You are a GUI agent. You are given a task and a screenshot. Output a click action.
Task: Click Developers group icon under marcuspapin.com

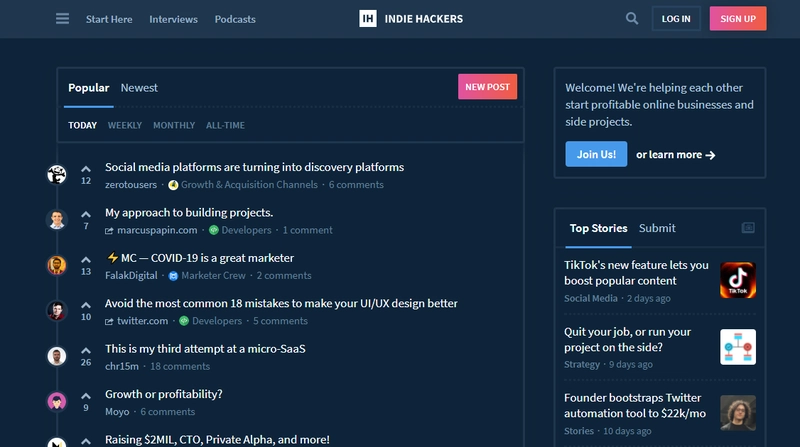click(x=214, y=230)
